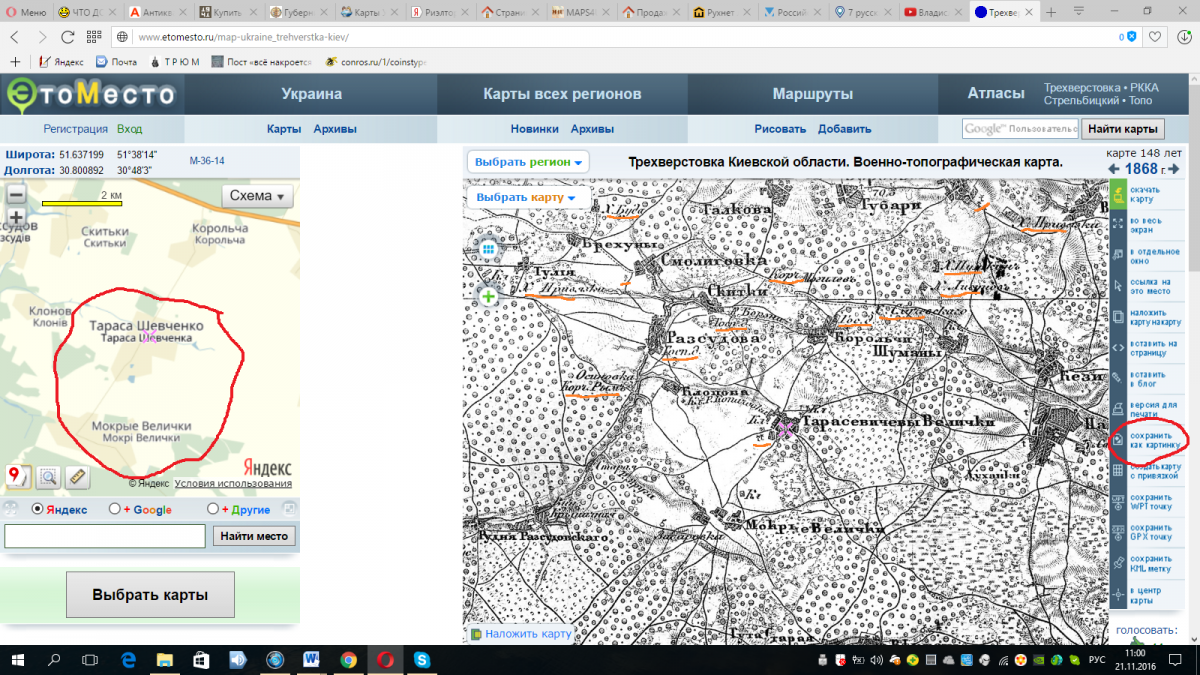The height and width of the screenshot is (675, 1200).
Task: Open Word from the taskbar
Action: point(310,660)
